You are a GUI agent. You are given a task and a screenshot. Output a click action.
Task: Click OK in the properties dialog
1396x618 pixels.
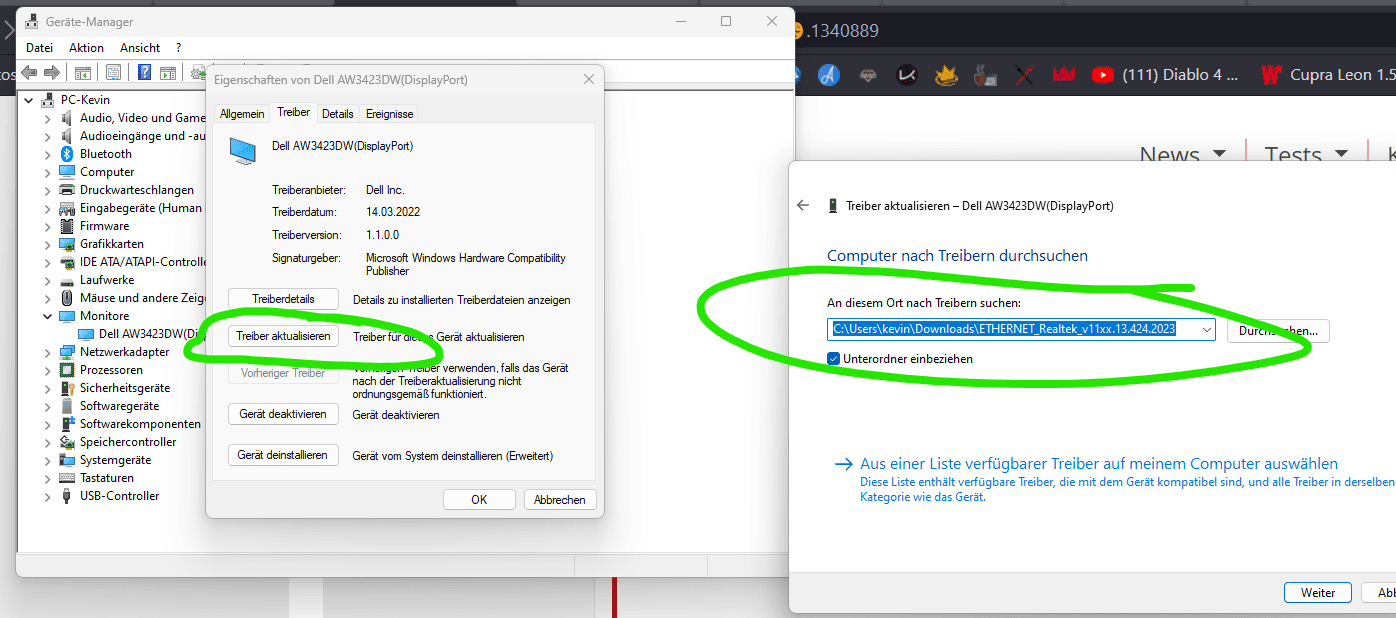479,499
